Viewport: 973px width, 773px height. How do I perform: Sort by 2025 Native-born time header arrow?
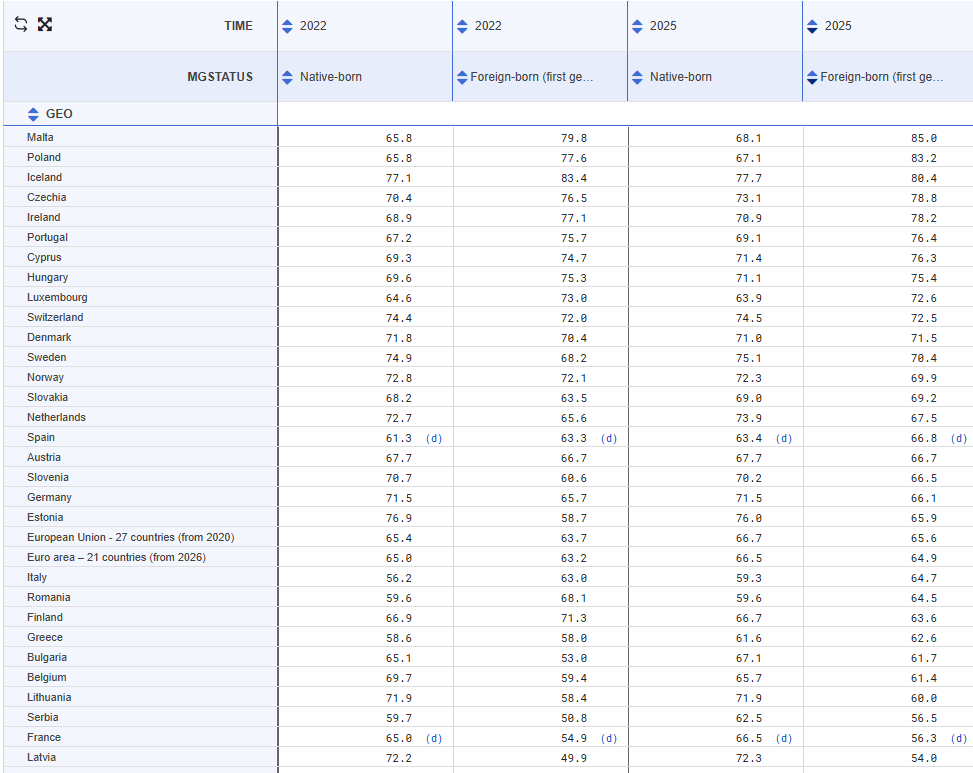(x=637, y=26)
